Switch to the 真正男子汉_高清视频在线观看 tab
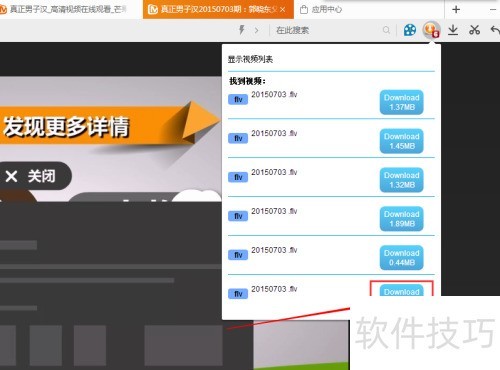 tap(68, 9)
